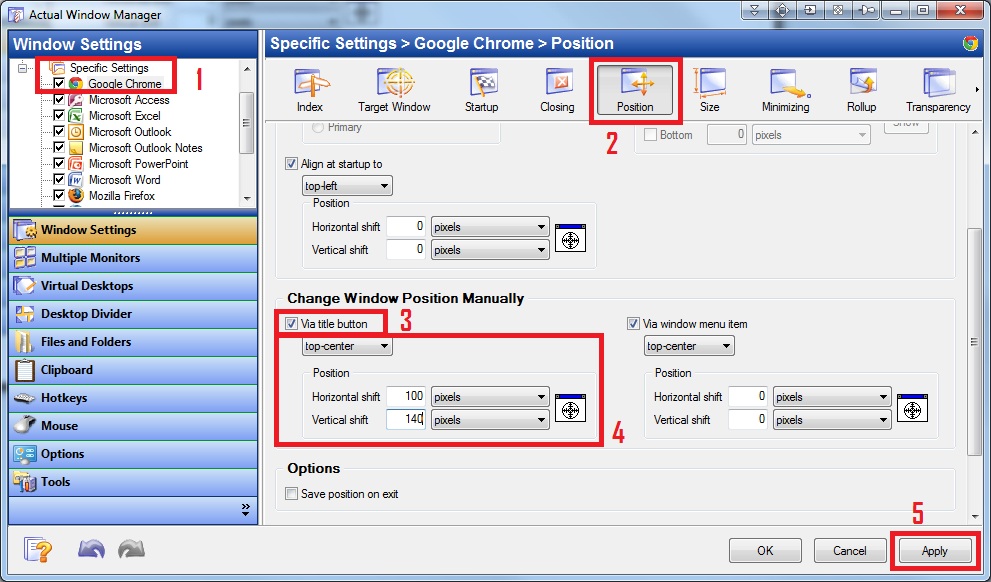The height and width of the screenshot is (582, 991).
Task: Click the Cancel button
Action: 849,550
